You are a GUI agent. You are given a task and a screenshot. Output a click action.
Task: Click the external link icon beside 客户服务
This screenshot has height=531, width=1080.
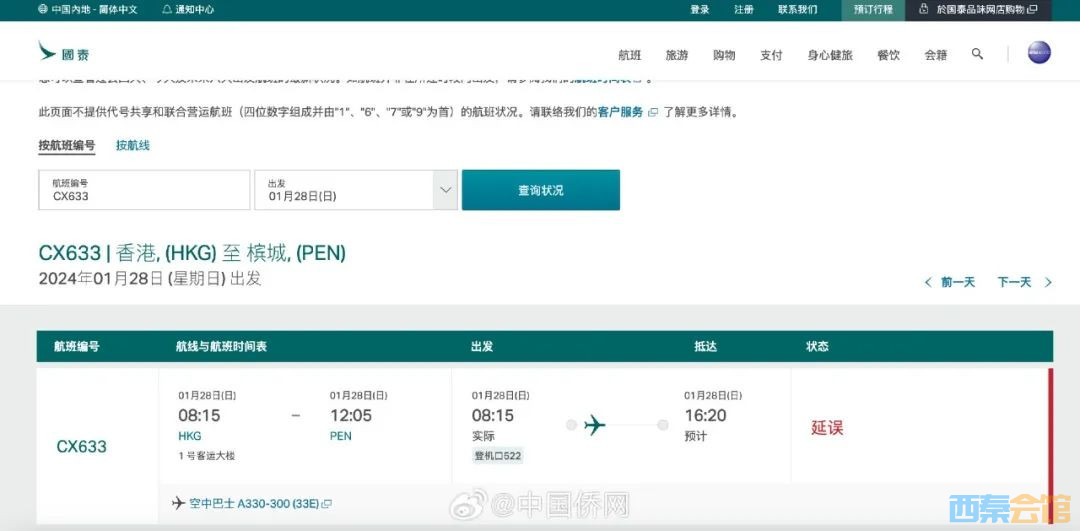(x=653, y=113)
